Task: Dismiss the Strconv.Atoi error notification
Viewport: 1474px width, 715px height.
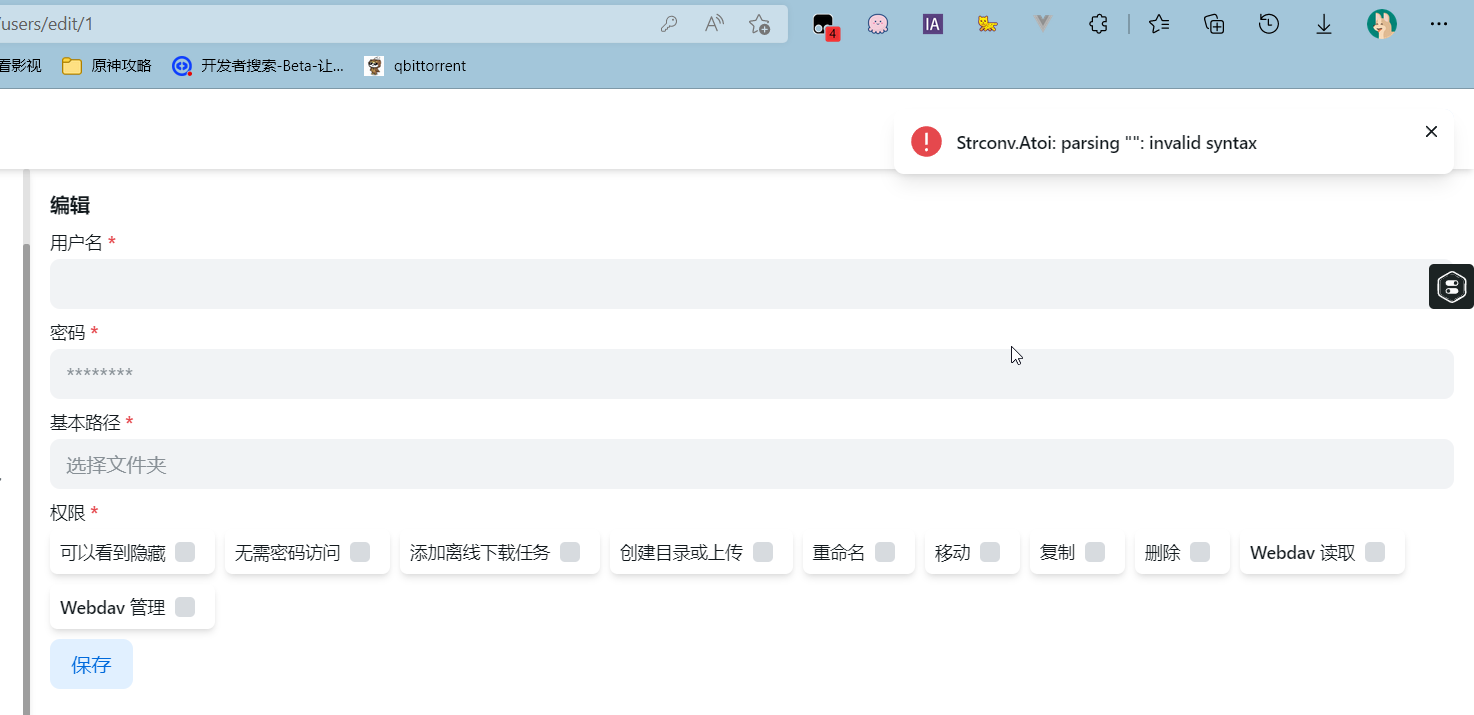Action: pos(1431,131)
